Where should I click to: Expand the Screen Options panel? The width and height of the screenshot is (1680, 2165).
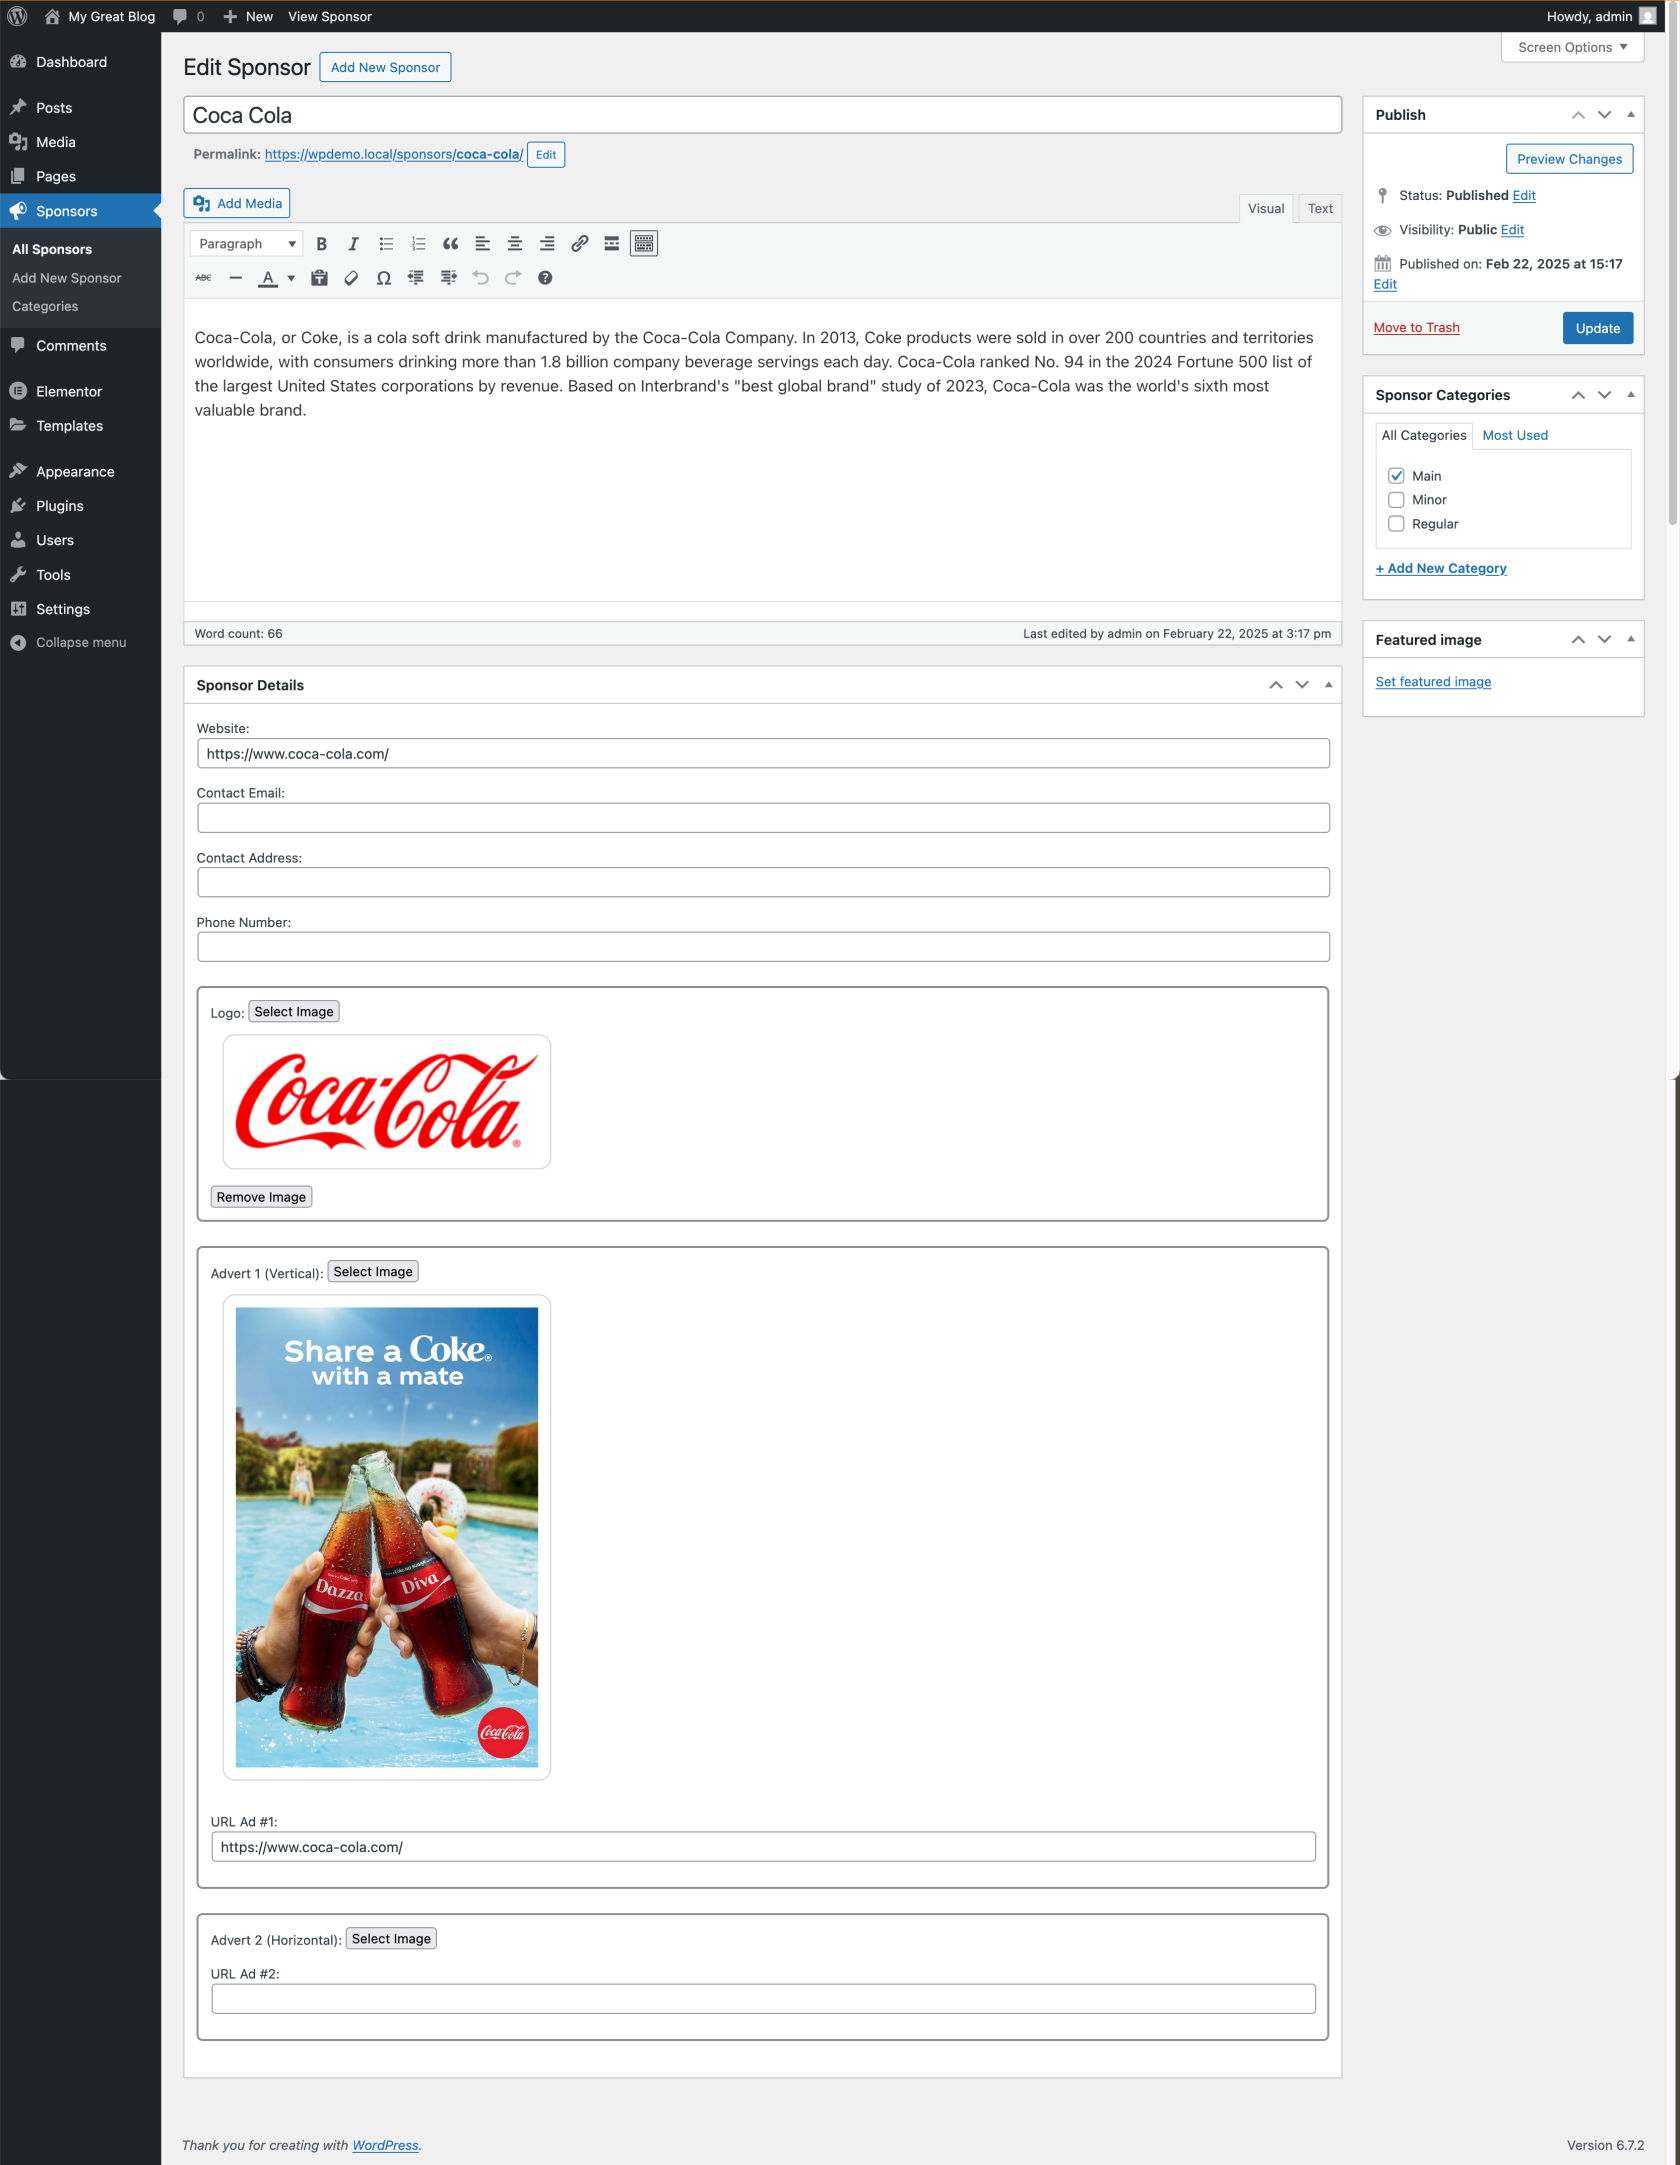(1571, 47)
